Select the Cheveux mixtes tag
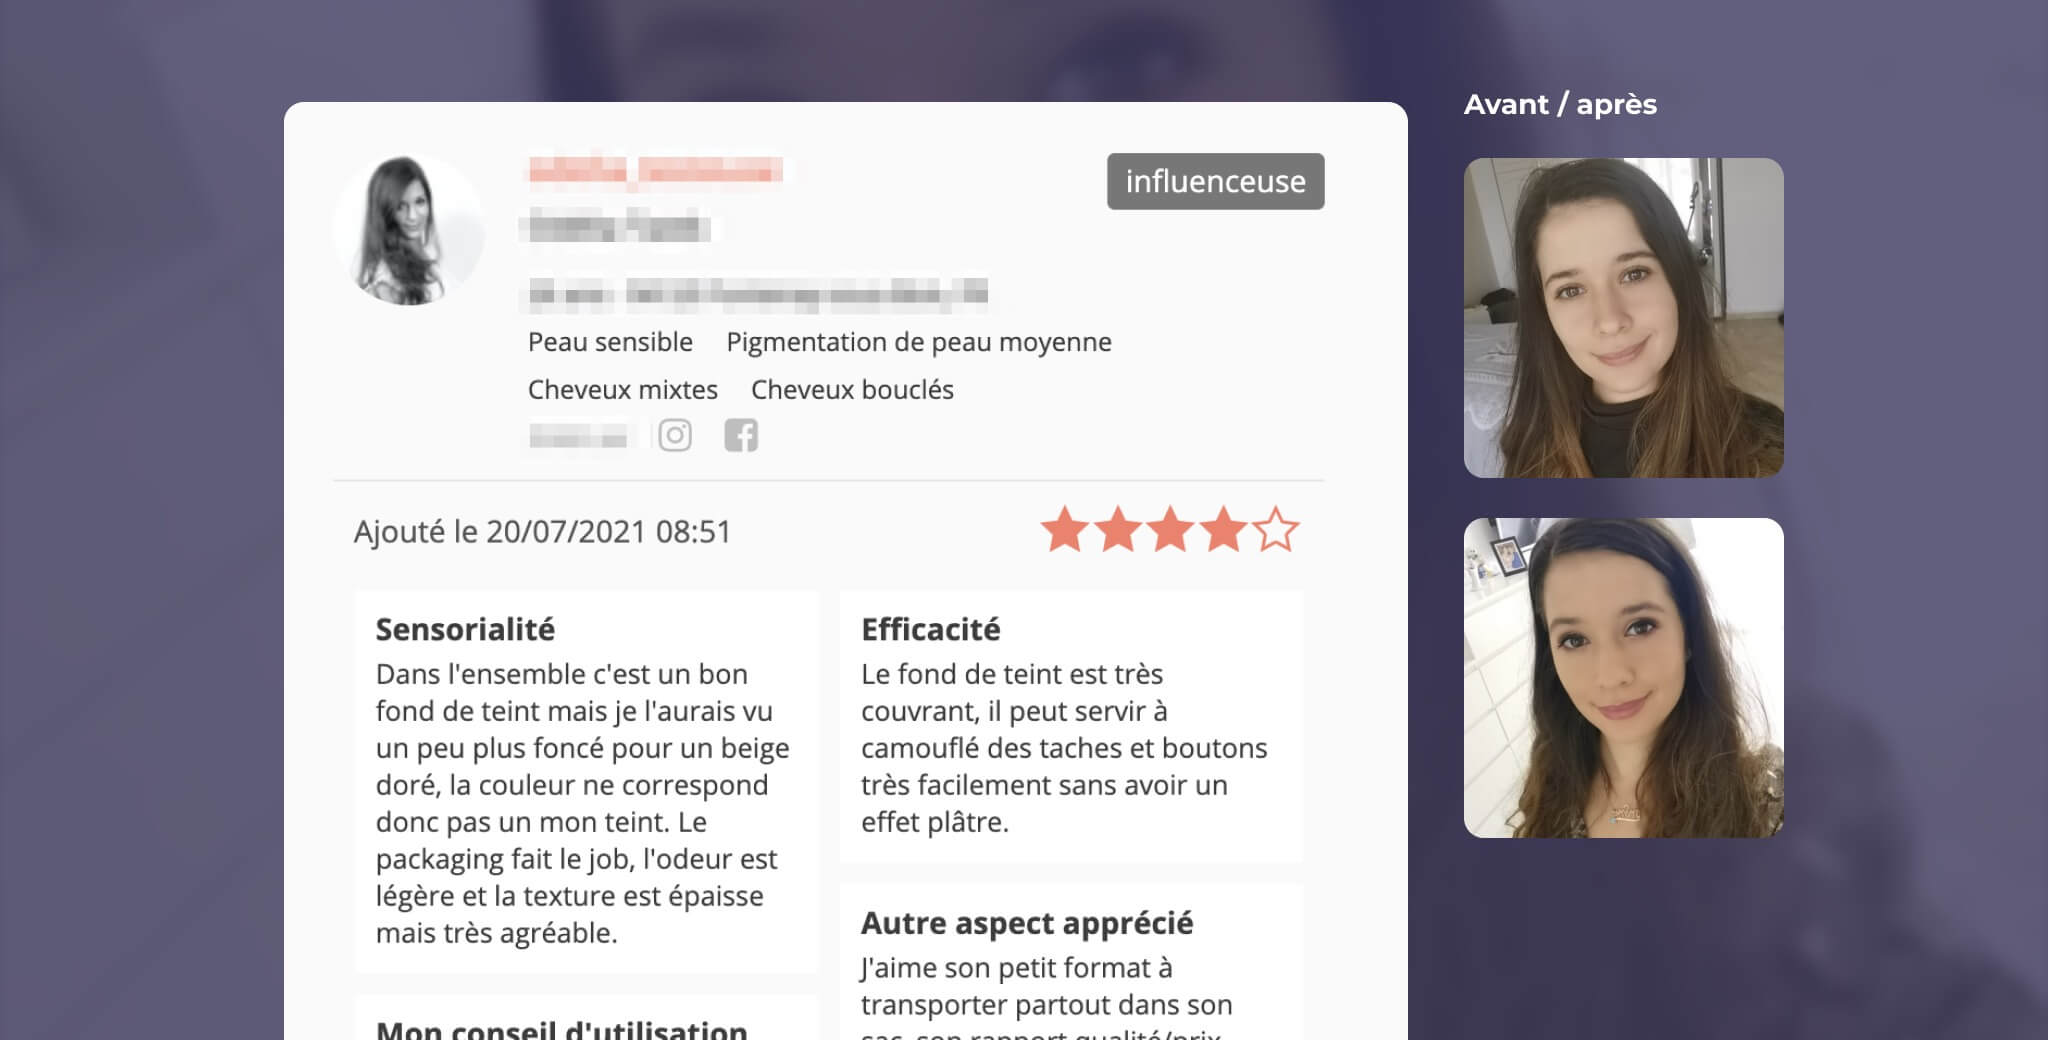The height and width of the screenshot is (1040, 2048). [x=623, y=389]
